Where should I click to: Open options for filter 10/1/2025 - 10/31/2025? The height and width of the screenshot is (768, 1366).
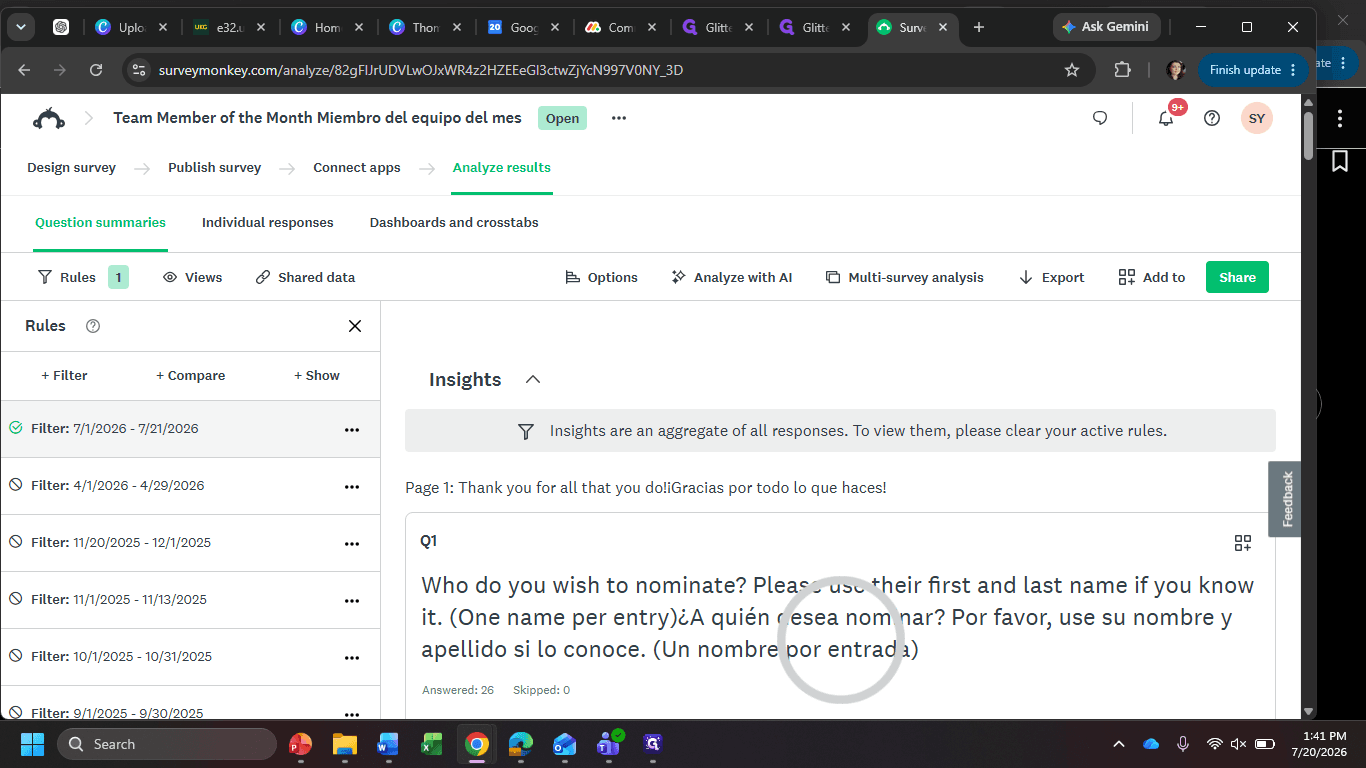point(351,657)
